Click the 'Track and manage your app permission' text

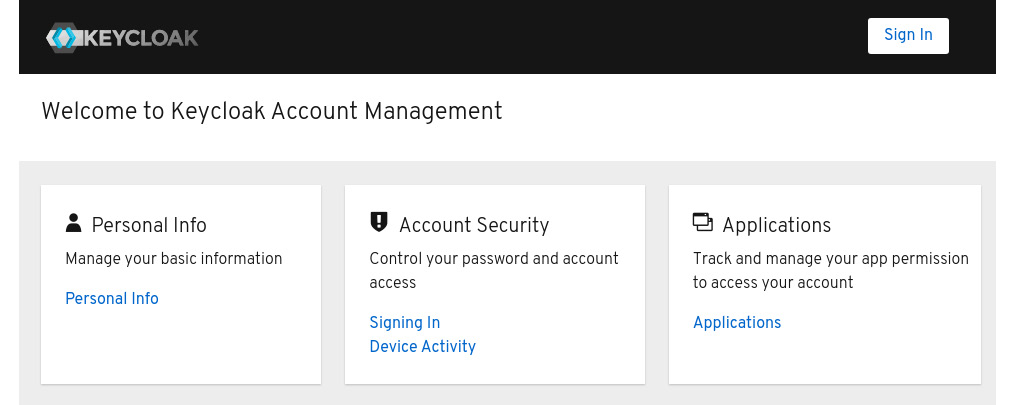point(831,259)
